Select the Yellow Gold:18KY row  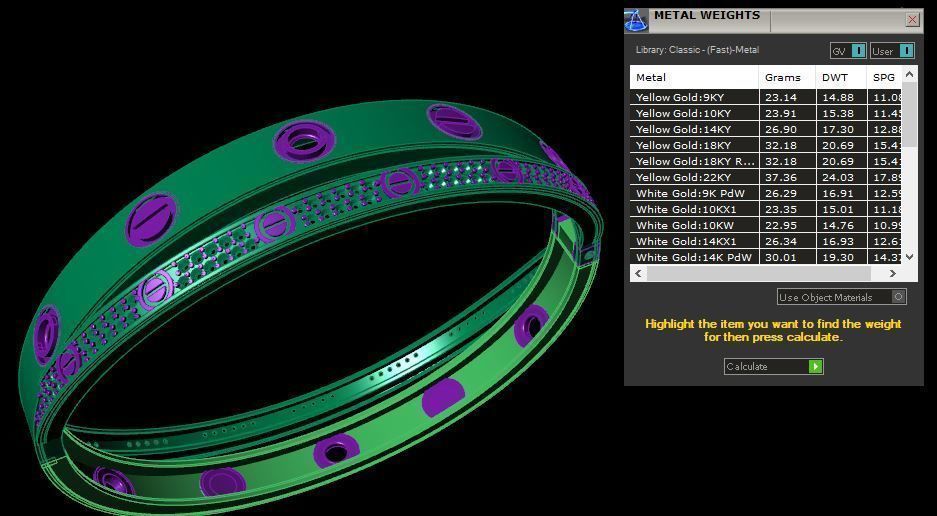click(765, 145)
